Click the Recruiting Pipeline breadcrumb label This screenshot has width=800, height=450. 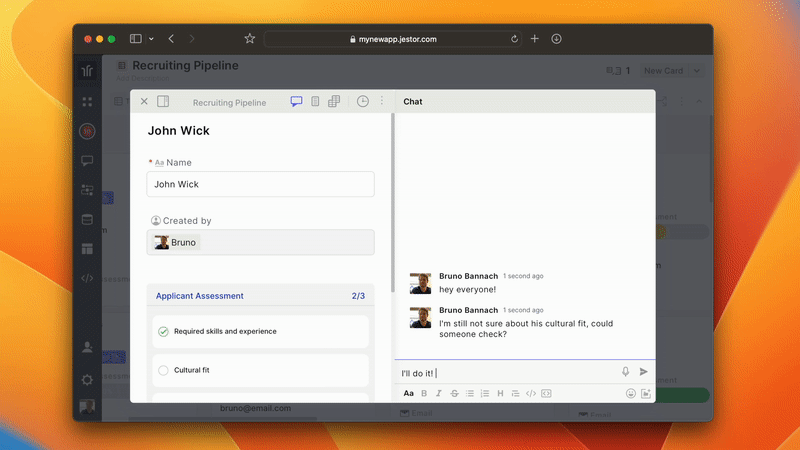230,103
